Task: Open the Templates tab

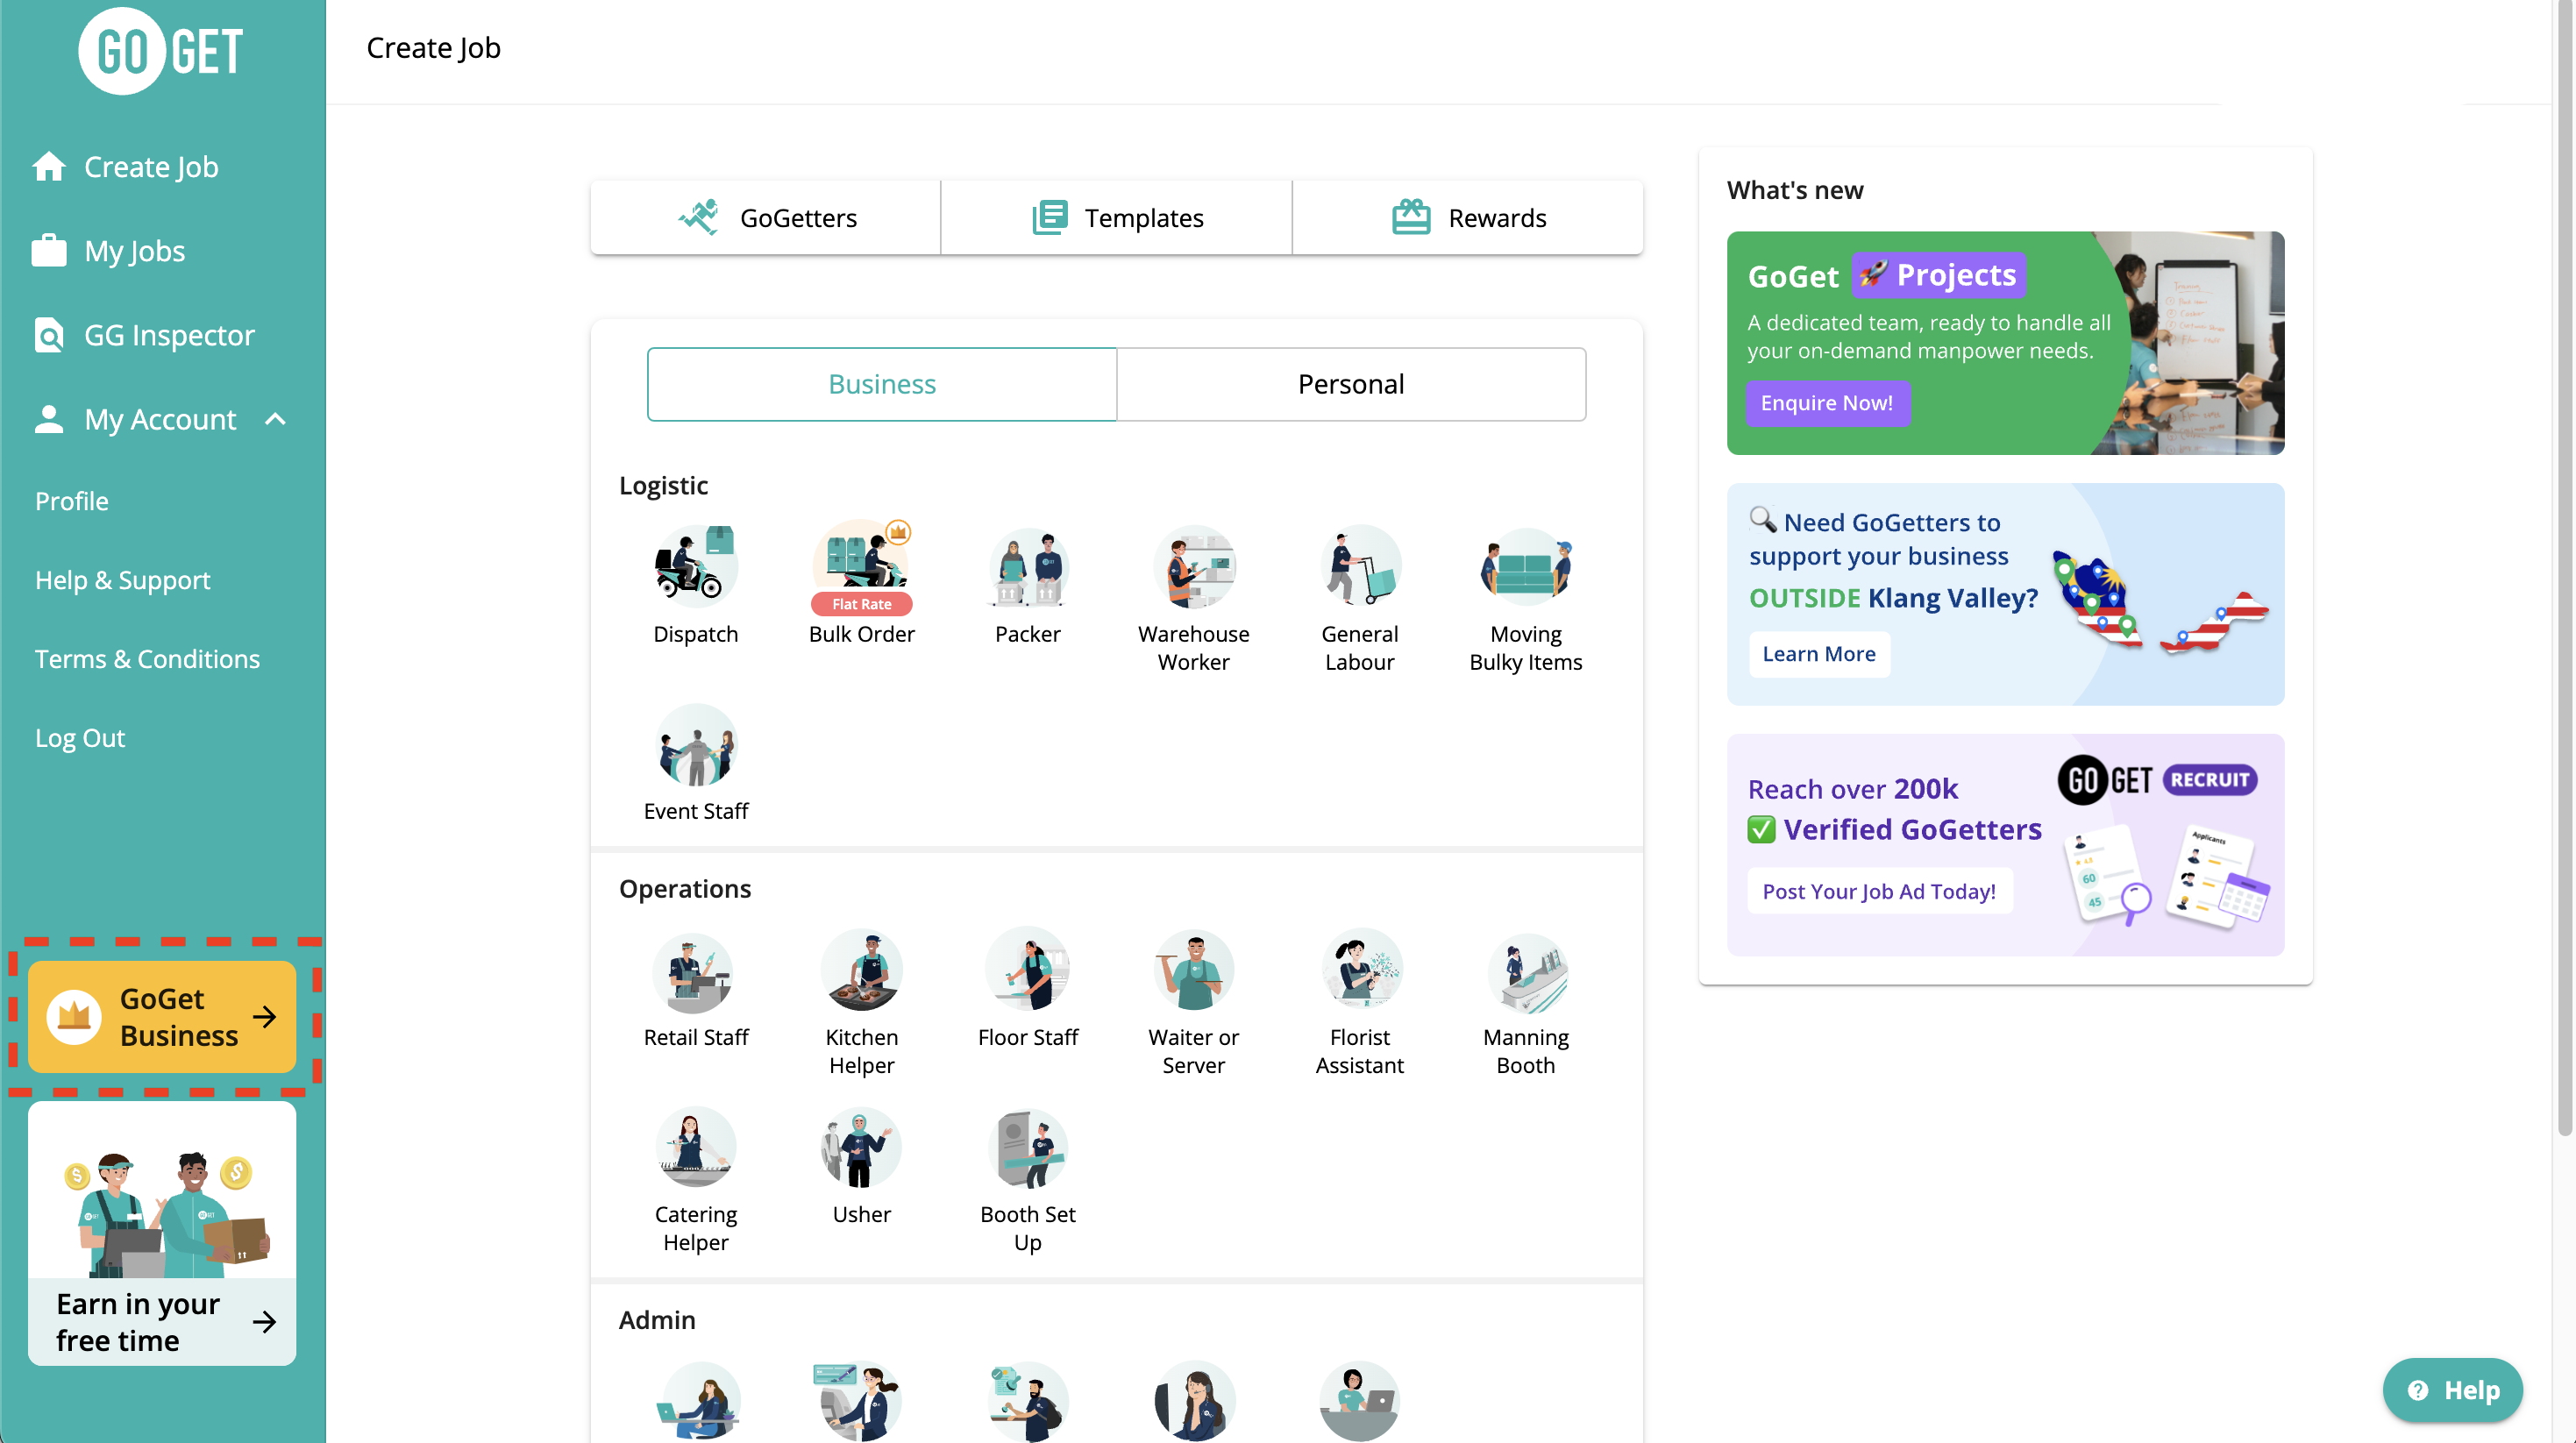Action: [1117, 218]
